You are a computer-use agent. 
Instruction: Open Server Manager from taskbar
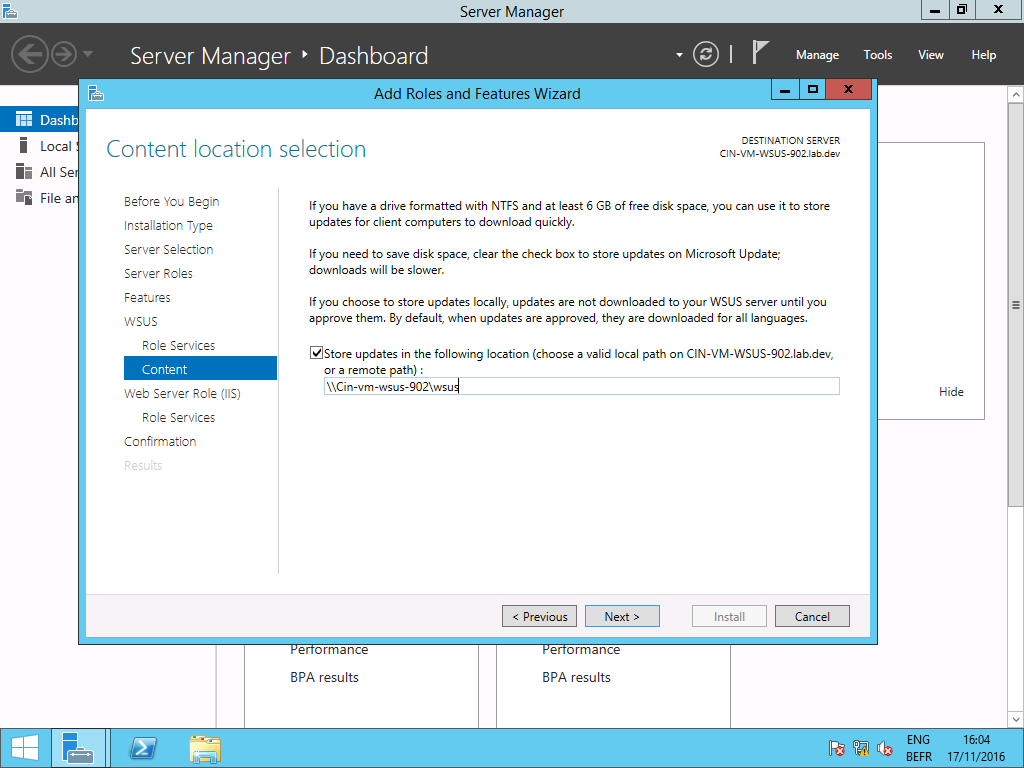[x=78, y=748]
